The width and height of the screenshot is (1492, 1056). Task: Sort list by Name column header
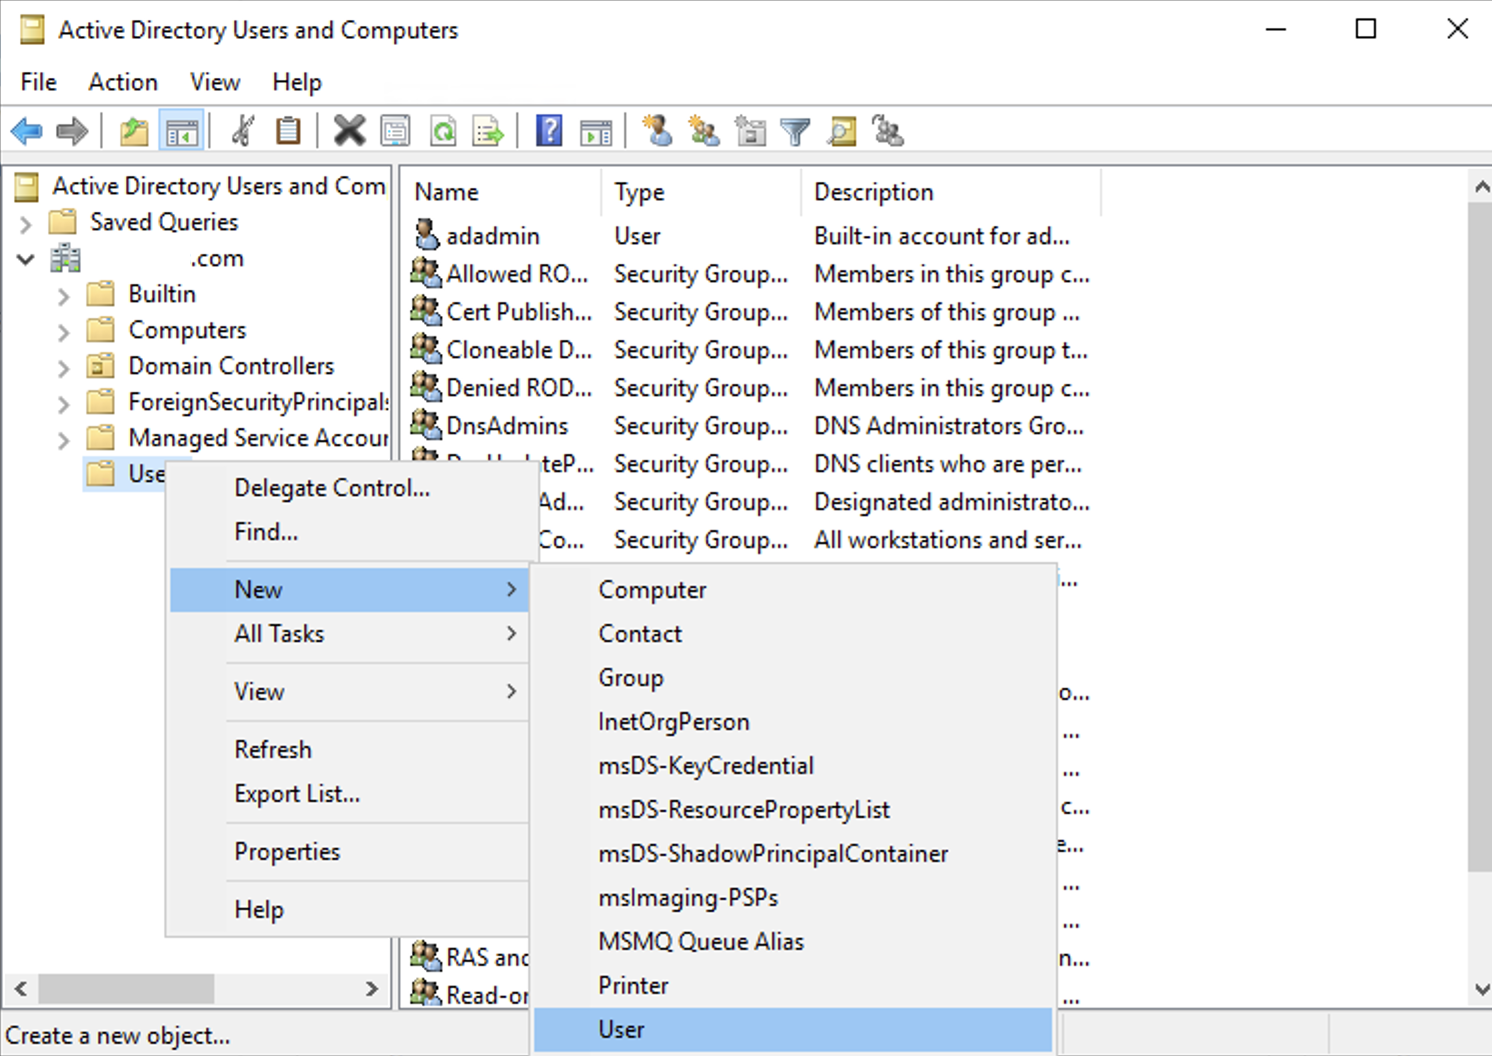501,192
